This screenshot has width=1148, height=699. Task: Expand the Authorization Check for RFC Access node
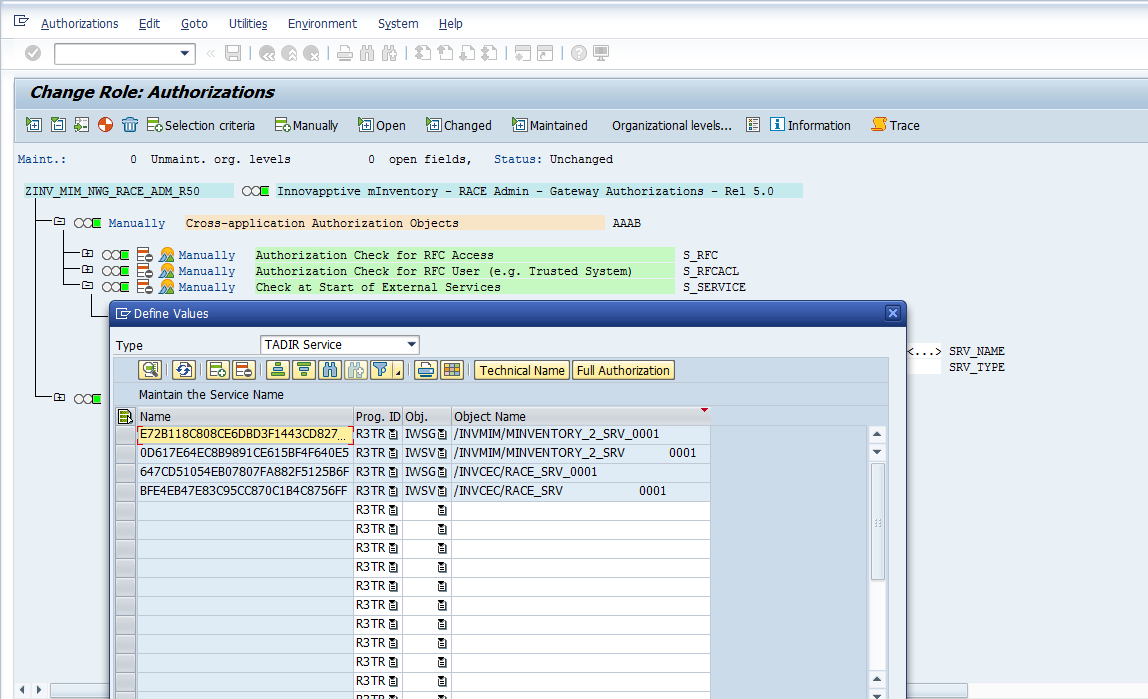click(x=87, y=254)
